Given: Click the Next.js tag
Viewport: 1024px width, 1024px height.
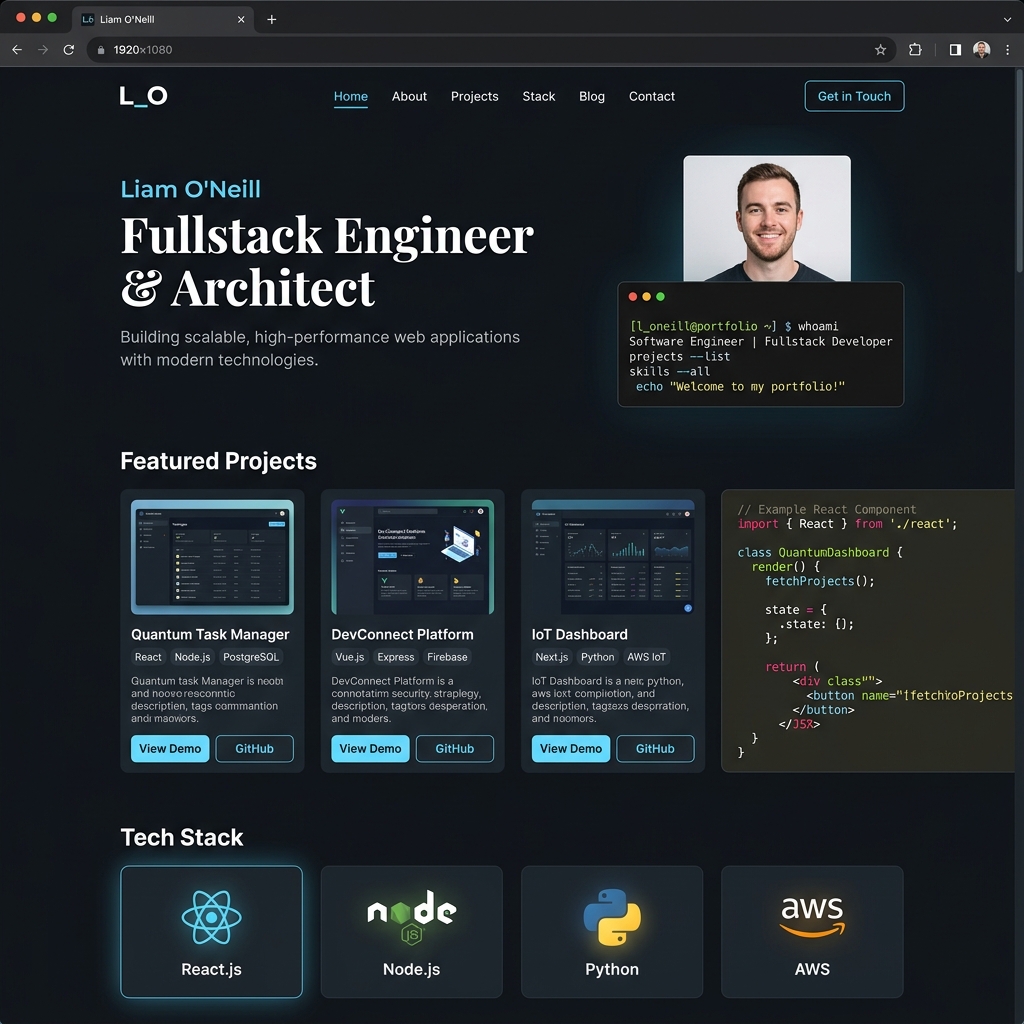Looking at the screenshot, I should click(x=551, y=657).
